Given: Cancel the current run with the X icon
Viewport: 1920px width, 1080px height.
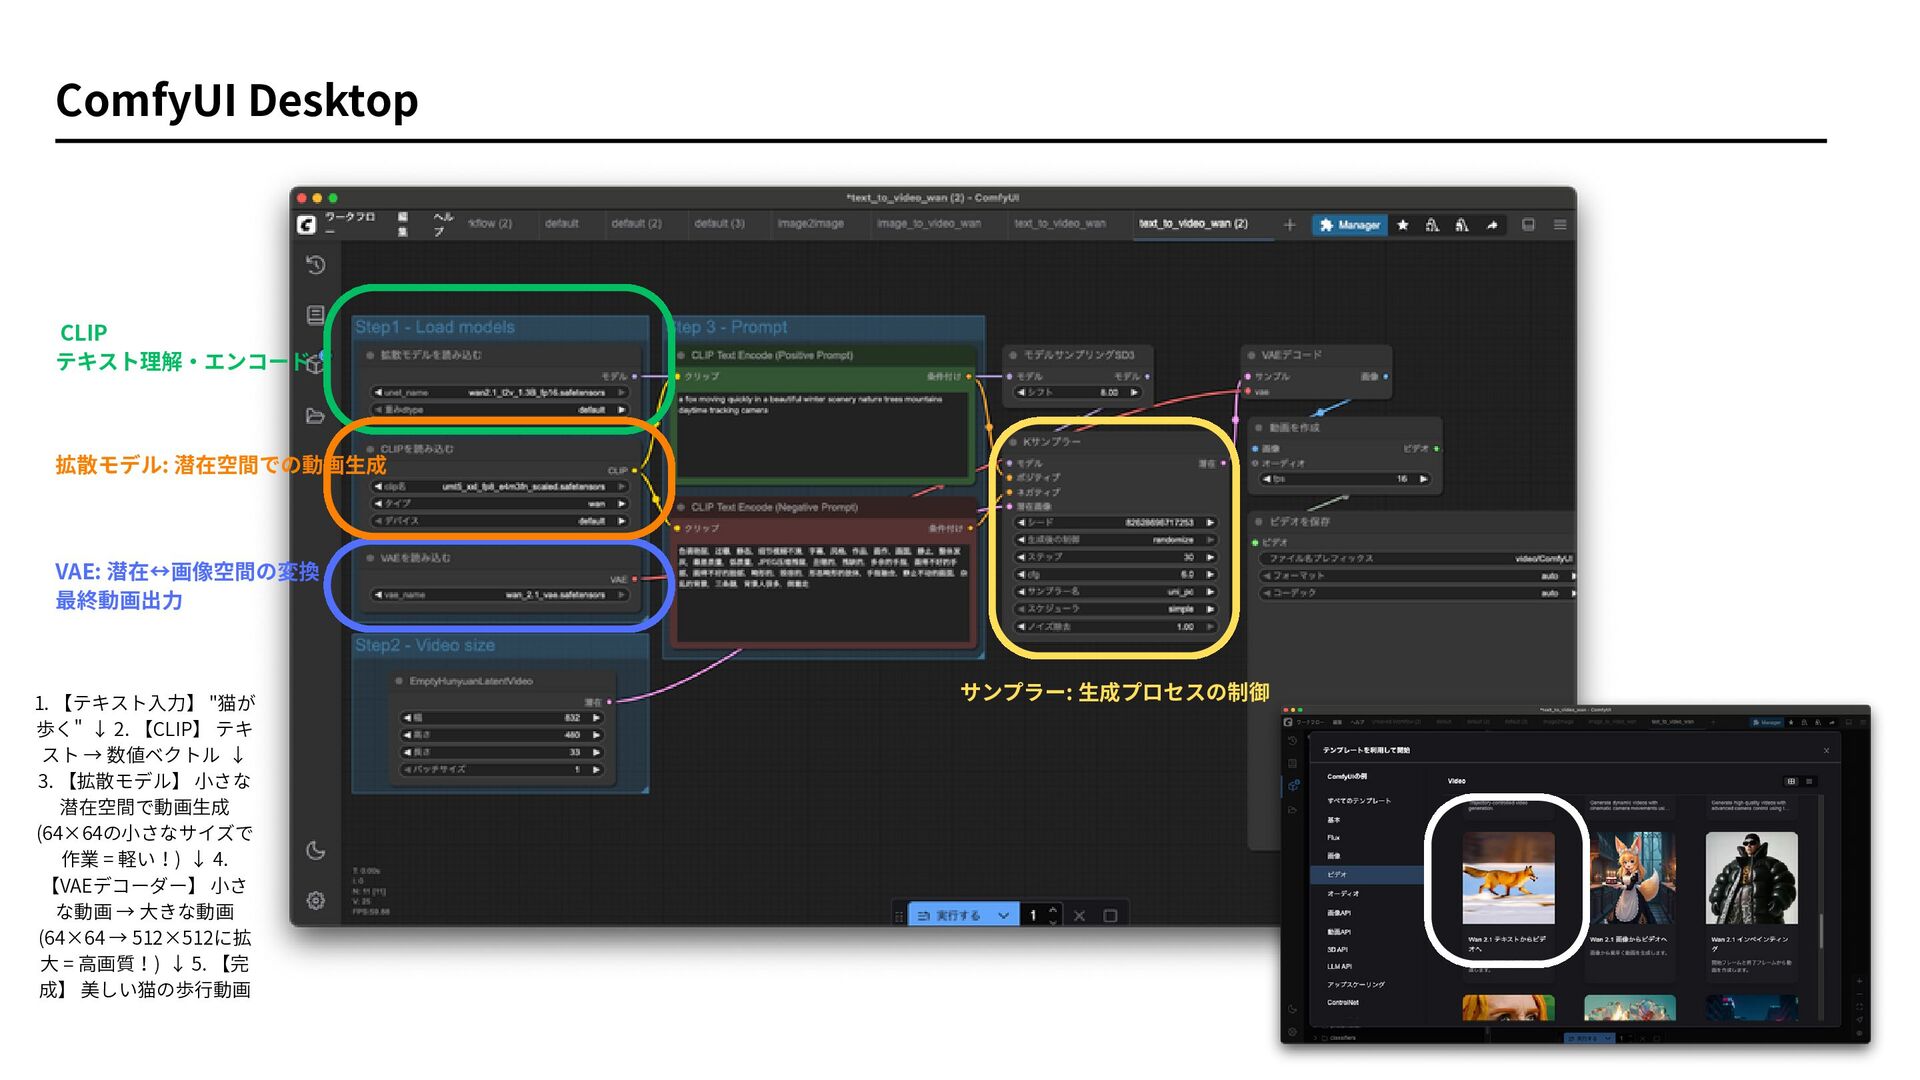Looking at the screenshot, I should tap(1079, 915).
